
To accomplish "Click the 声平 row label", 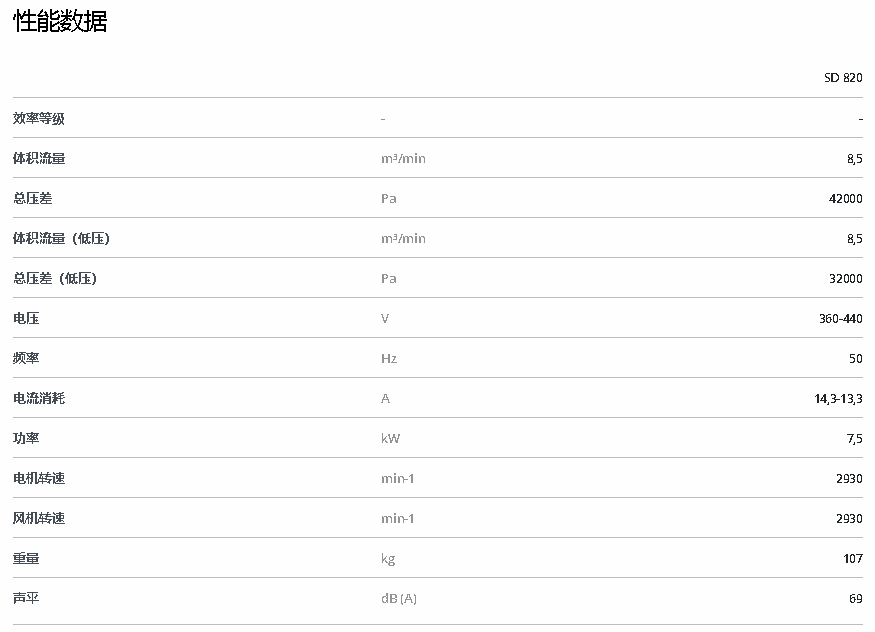I will point(26,599).
